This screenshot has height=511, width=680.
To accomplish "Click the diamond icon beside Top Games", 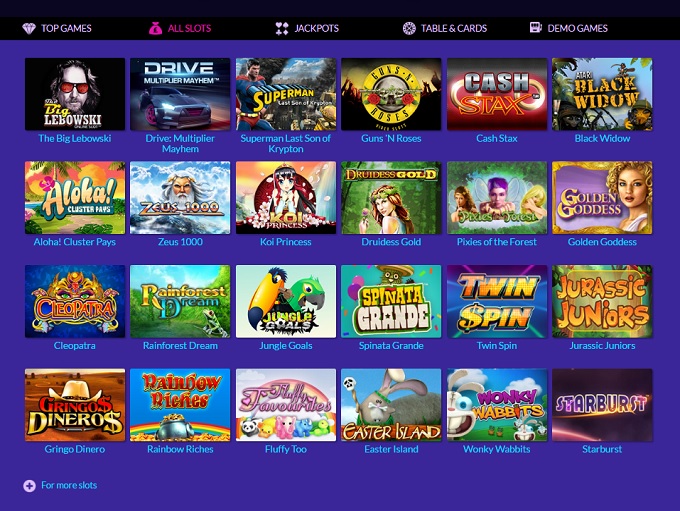I will (x=29, y=29).
